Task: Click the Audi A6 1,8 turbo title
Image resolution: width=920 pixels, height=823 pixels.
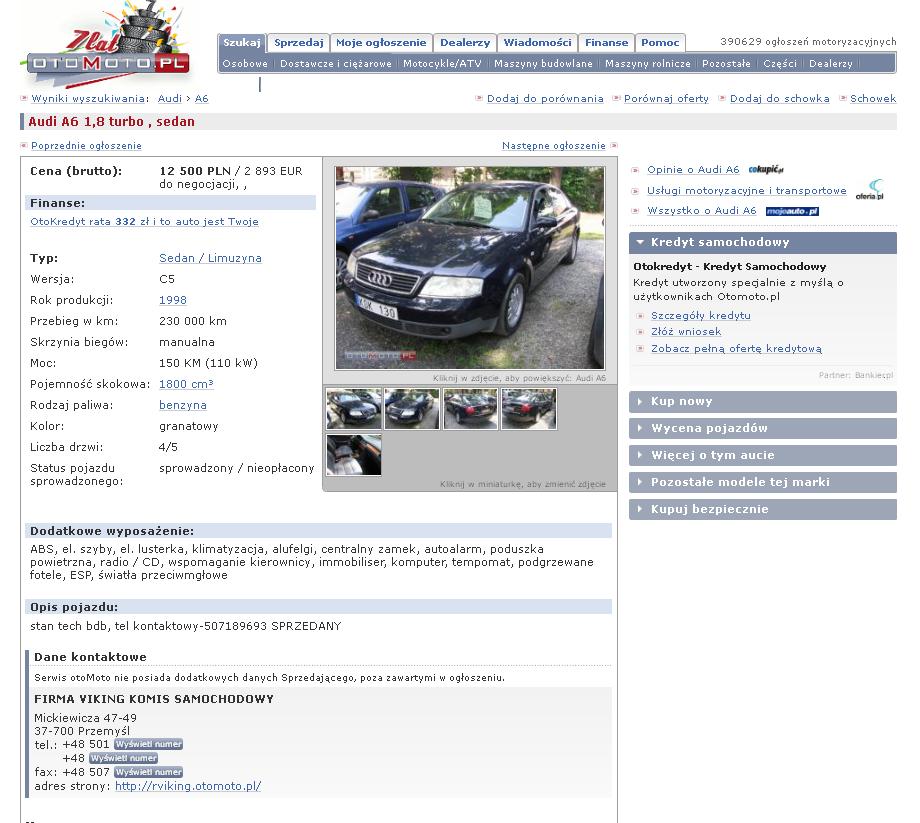Action: 111,121
